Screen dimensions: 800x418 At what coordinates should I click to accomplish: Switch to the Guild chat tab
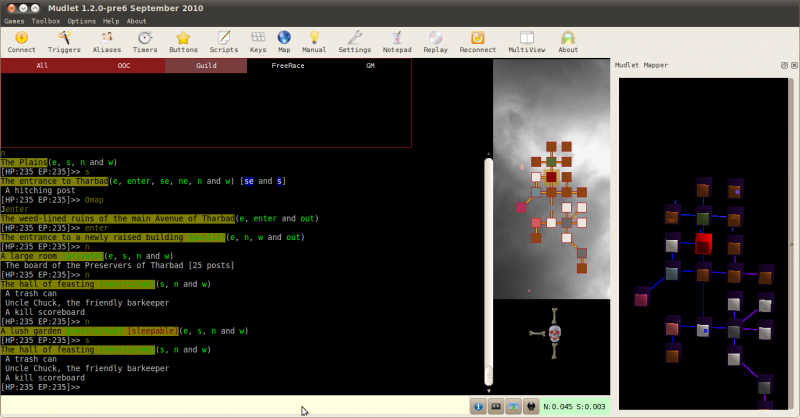point(206,65)
